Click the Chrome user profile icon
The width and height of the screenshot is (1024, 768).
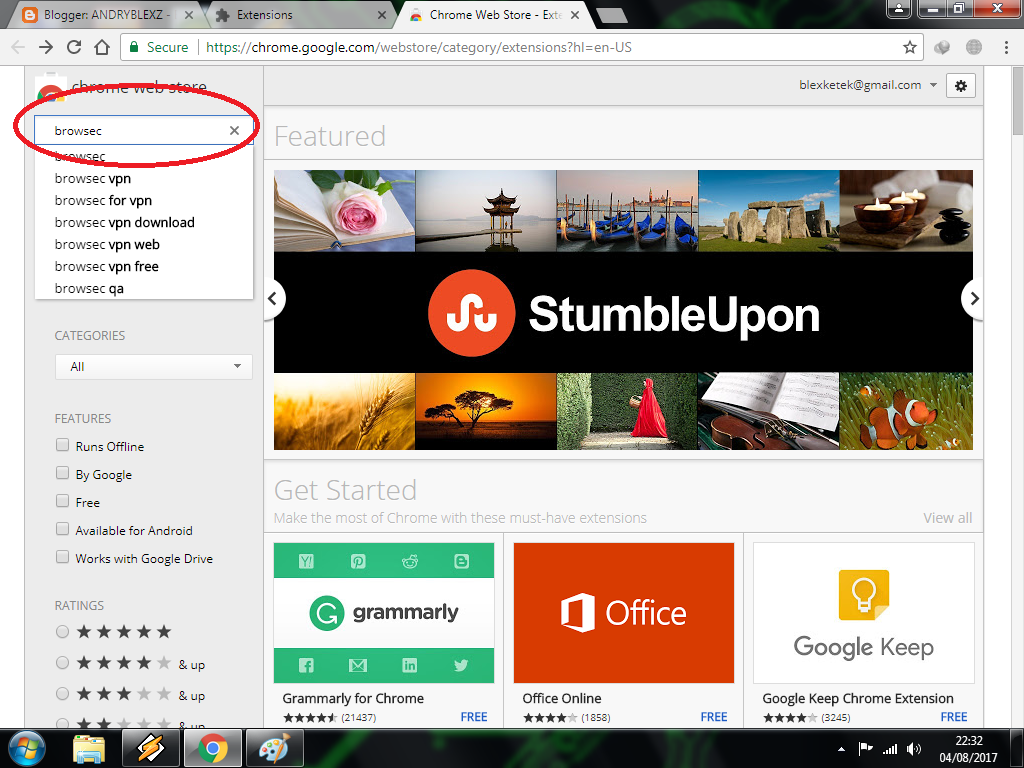click(x=899, y=8)
